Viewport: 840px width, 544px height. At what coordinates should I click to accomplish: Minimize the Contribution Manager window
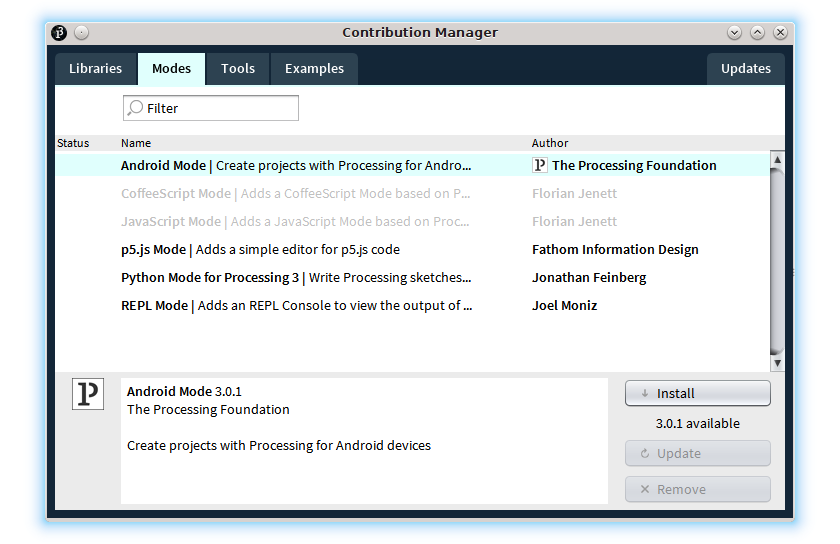[734, 33]
